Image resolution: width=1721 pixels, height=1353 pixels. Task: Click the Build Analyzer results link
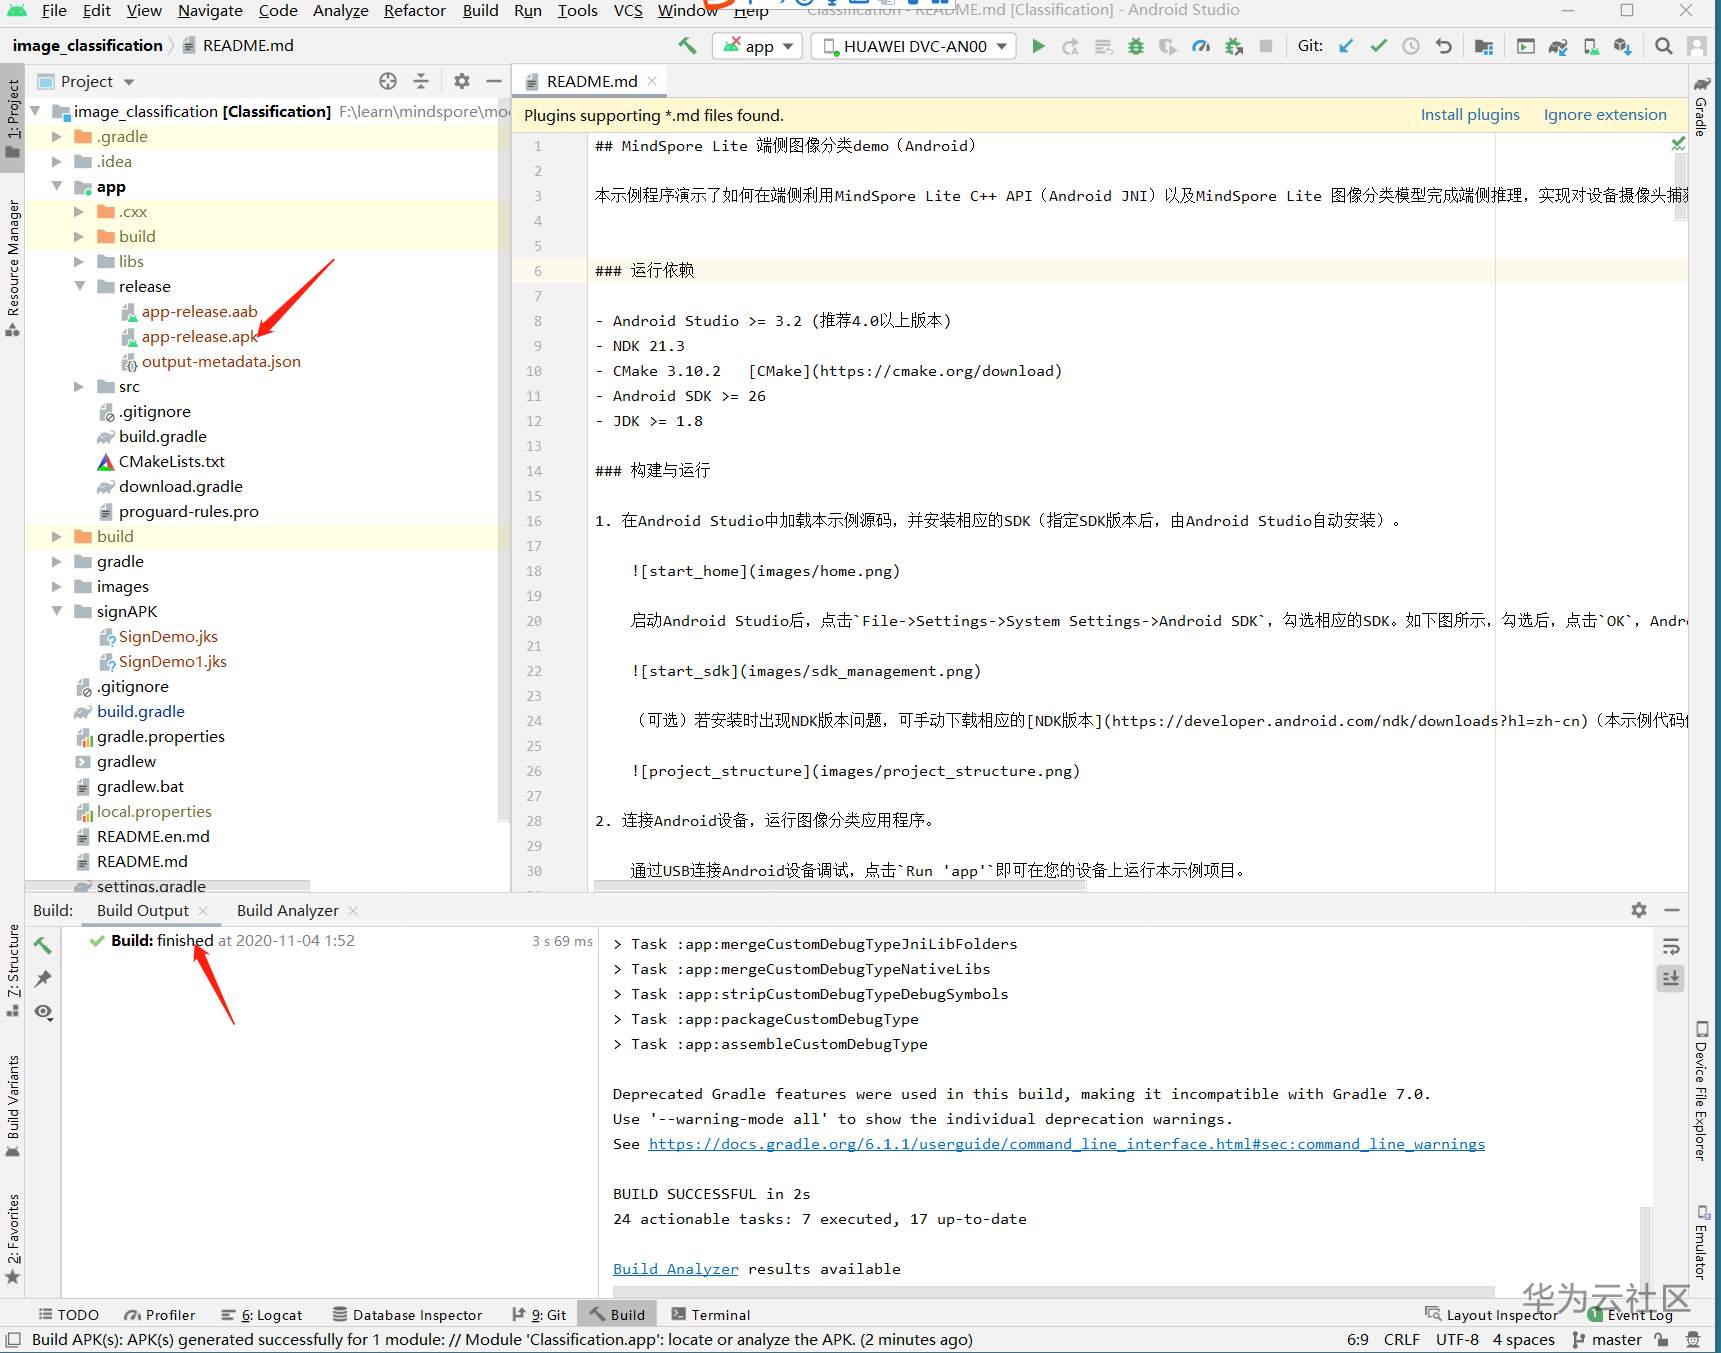[676, 1269]
